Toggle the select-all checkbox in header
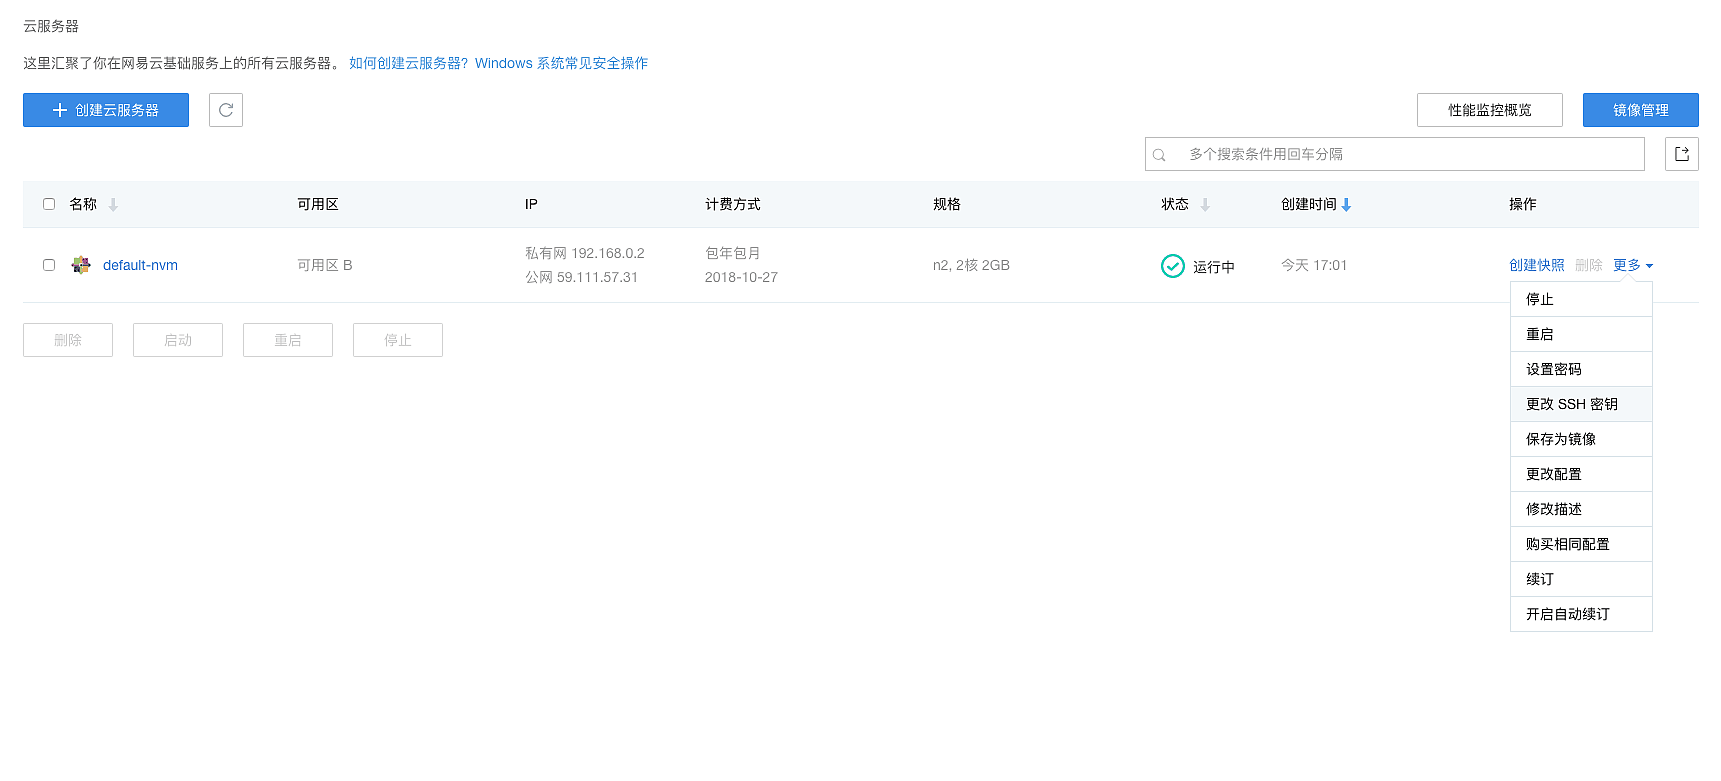Image resolution: width=1721 pixels, height=781 pixels. coord(49,204)
